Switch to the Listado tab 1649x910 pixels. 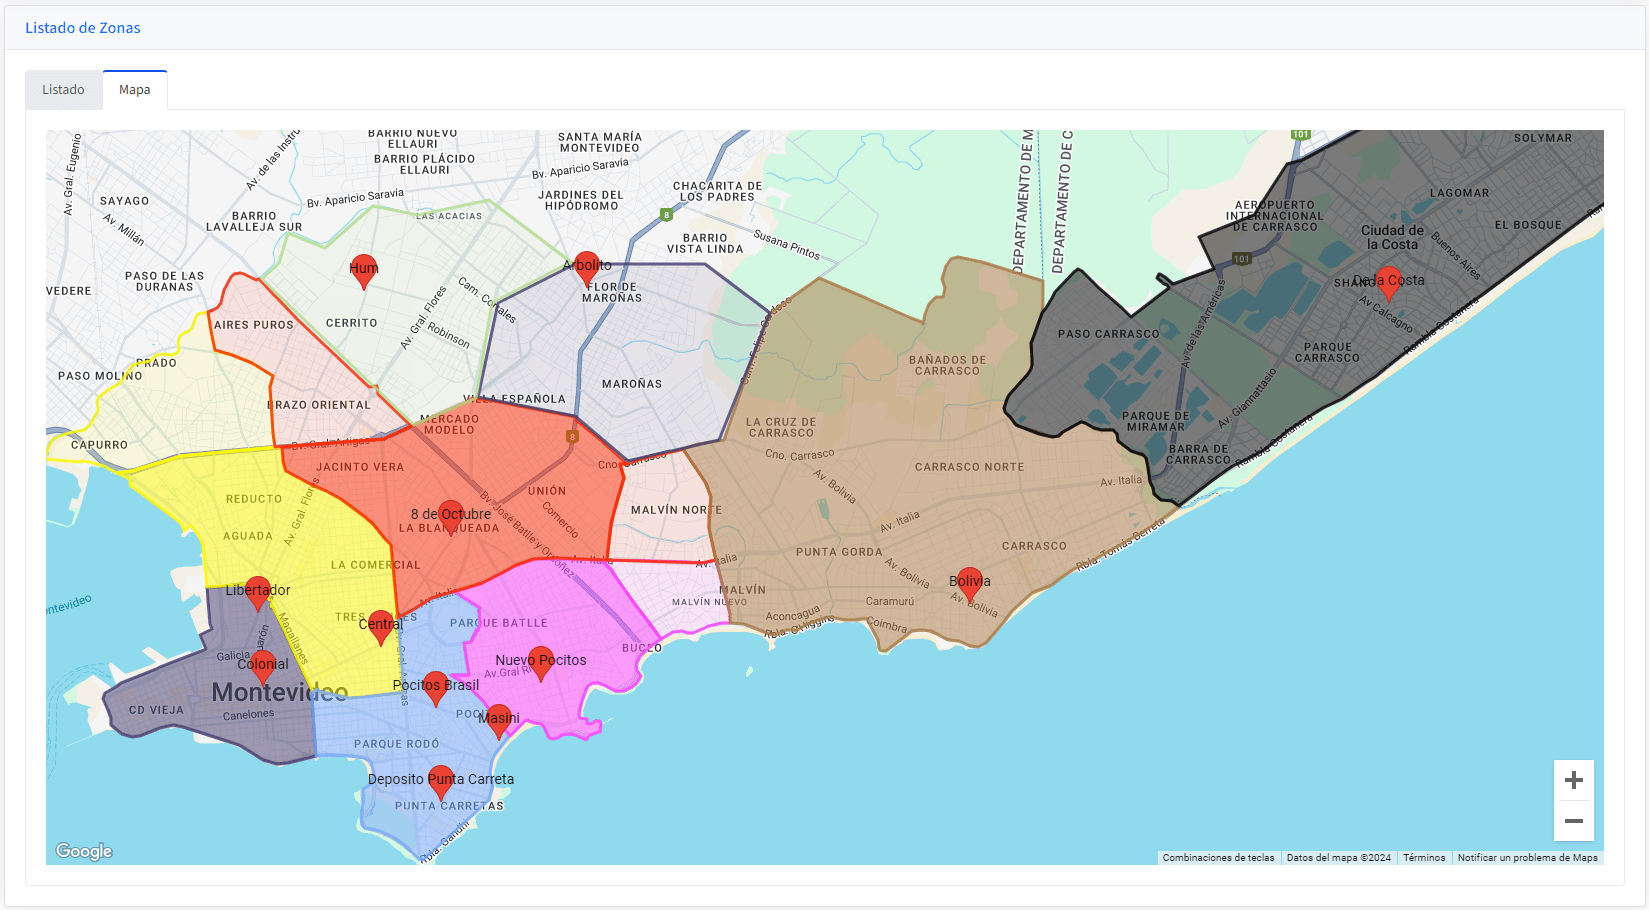click(63, 90)
